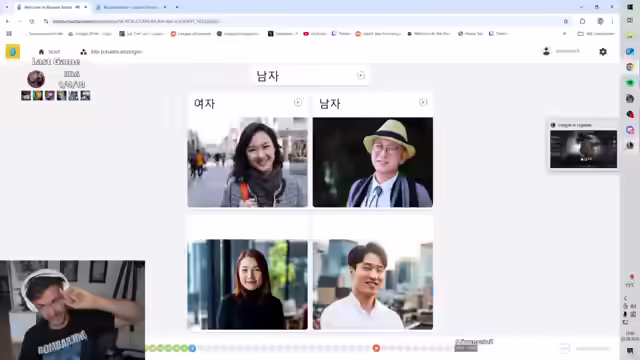
Task: Jump to the red progress marker
Action: pyautogui.click(x=376, y=348)
